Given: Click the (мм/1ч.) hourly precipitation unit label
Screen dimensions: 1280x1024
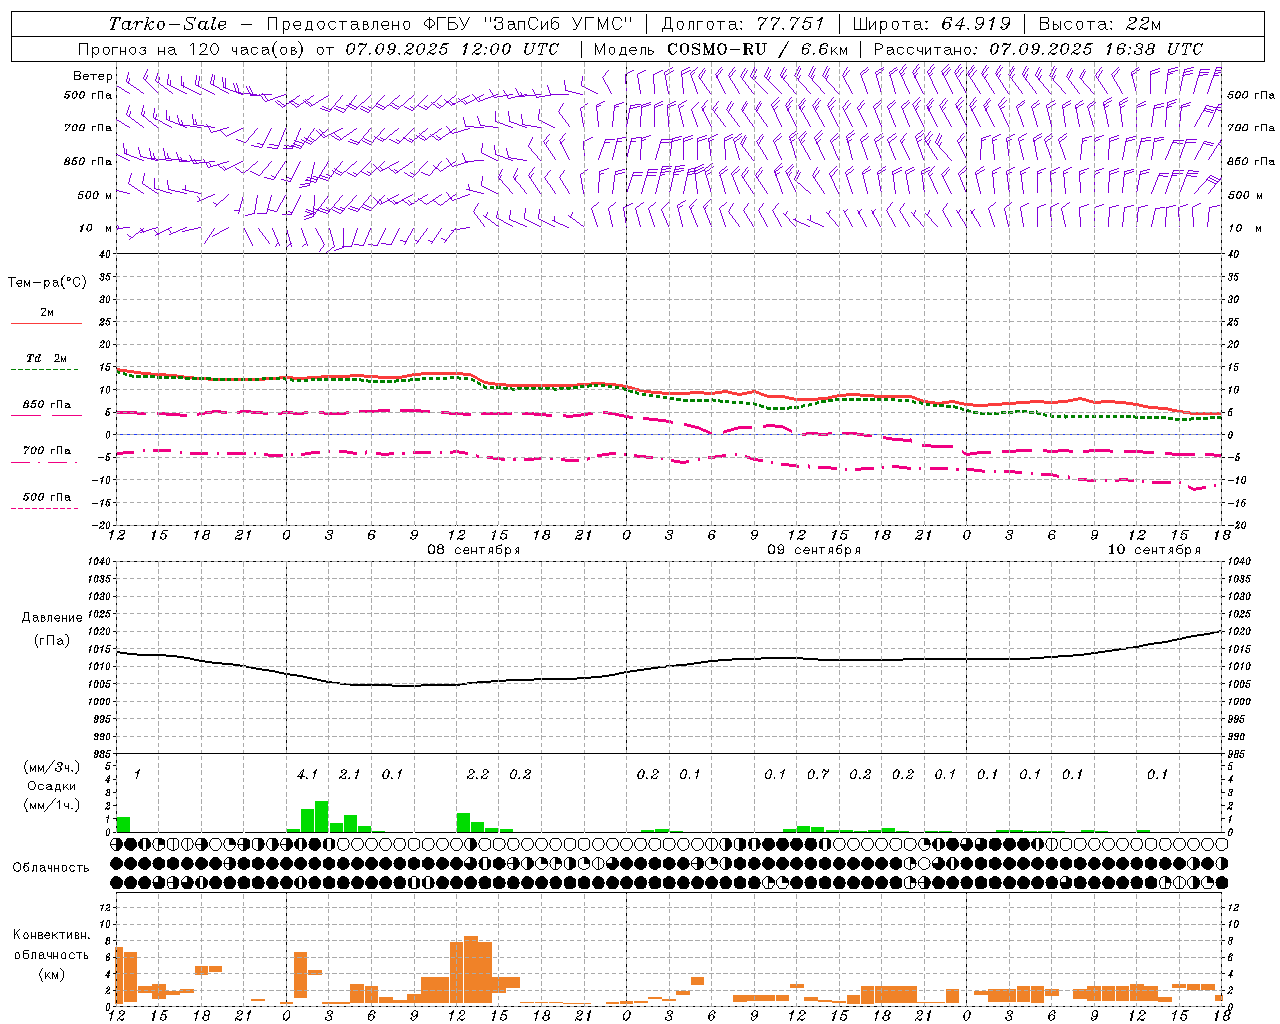Looking at the screenshot, I should point(52,805).
